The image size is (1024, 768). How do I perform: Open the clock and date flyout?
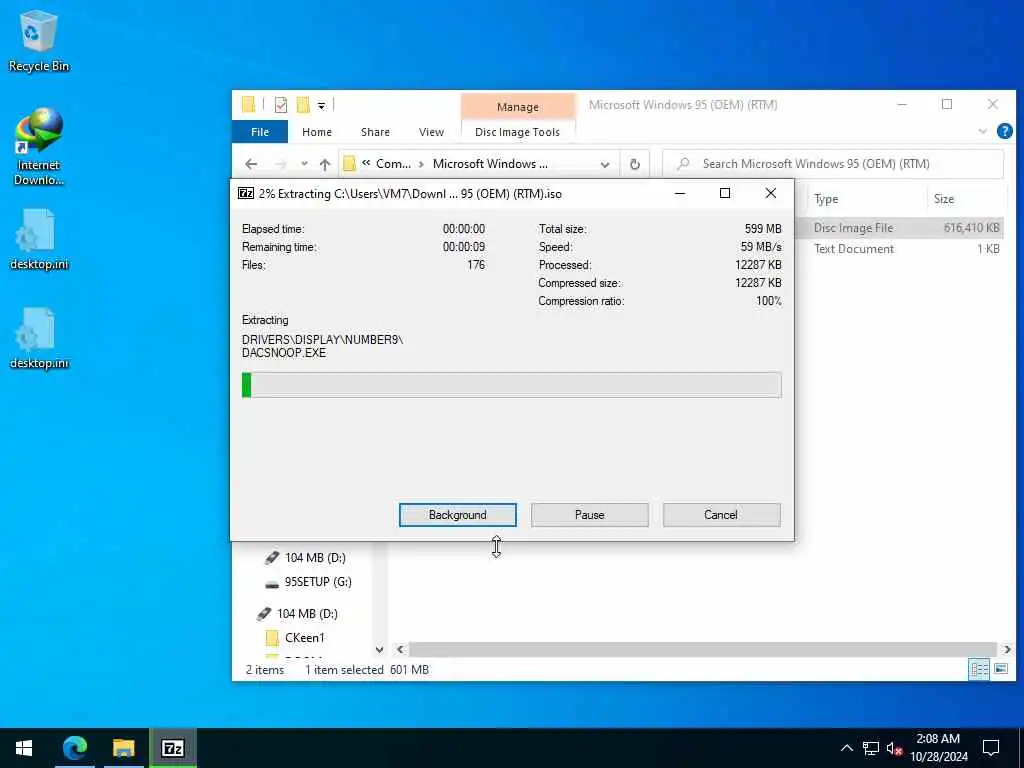coord(938,748)
